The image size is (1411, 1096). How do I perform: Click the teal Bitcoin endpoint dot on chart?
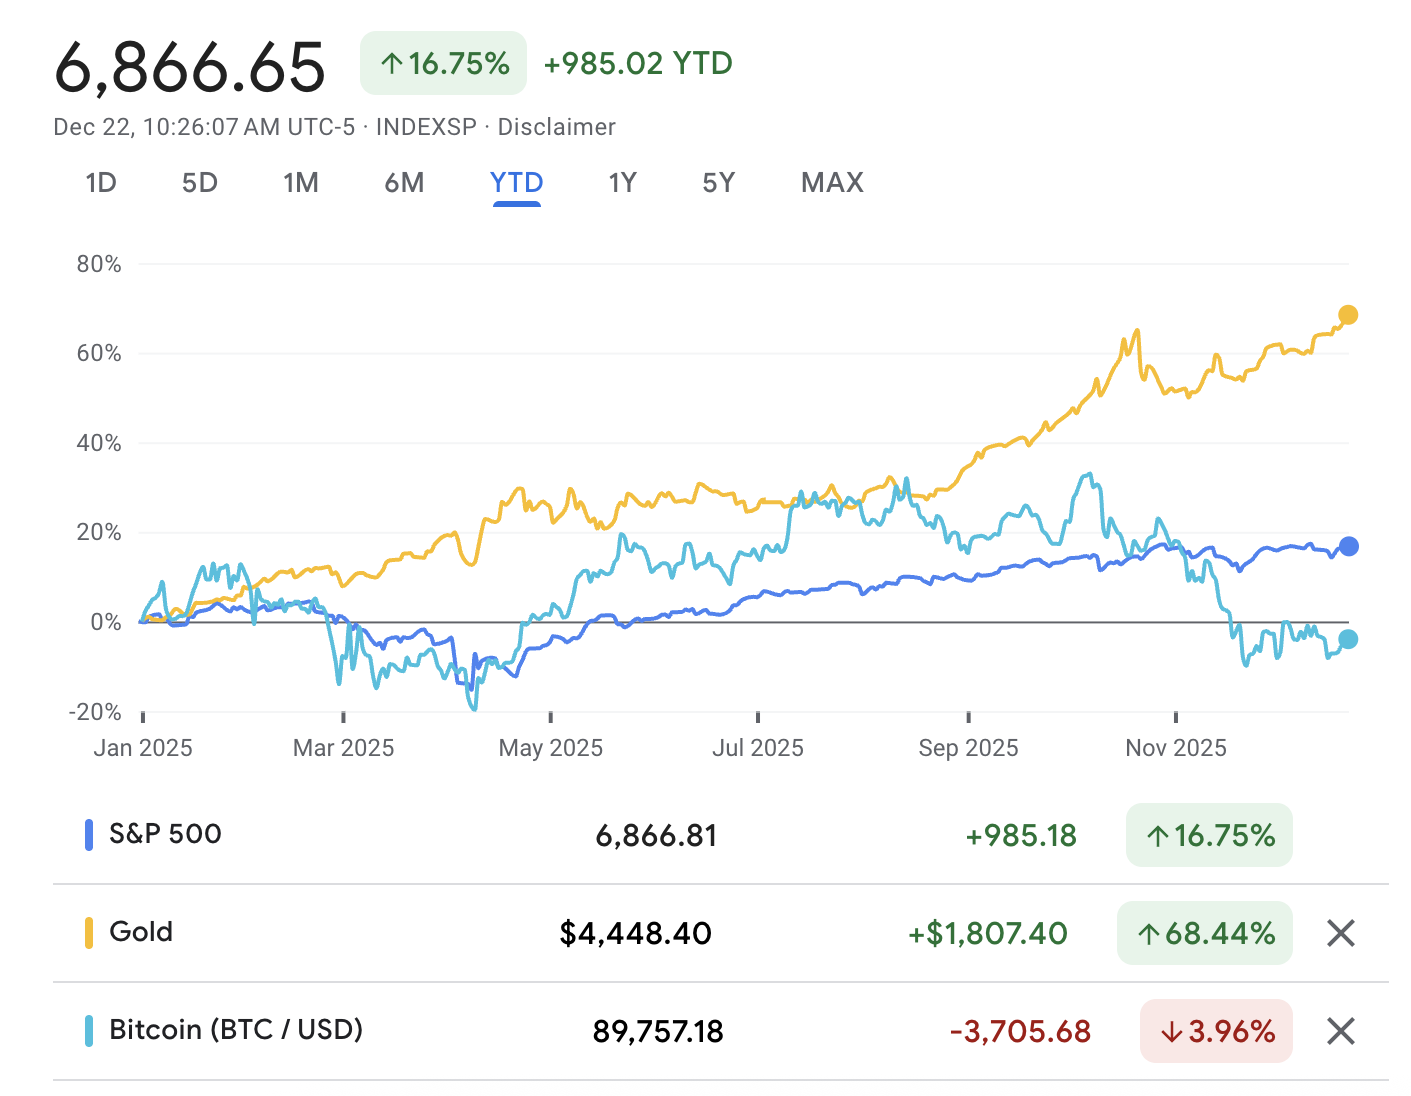pos(1348,639)
